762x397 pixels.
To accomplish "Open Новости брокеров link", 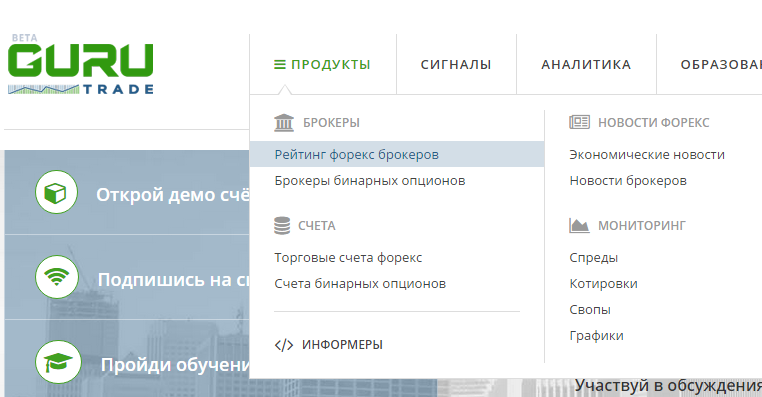I will (x=628, y=181).
